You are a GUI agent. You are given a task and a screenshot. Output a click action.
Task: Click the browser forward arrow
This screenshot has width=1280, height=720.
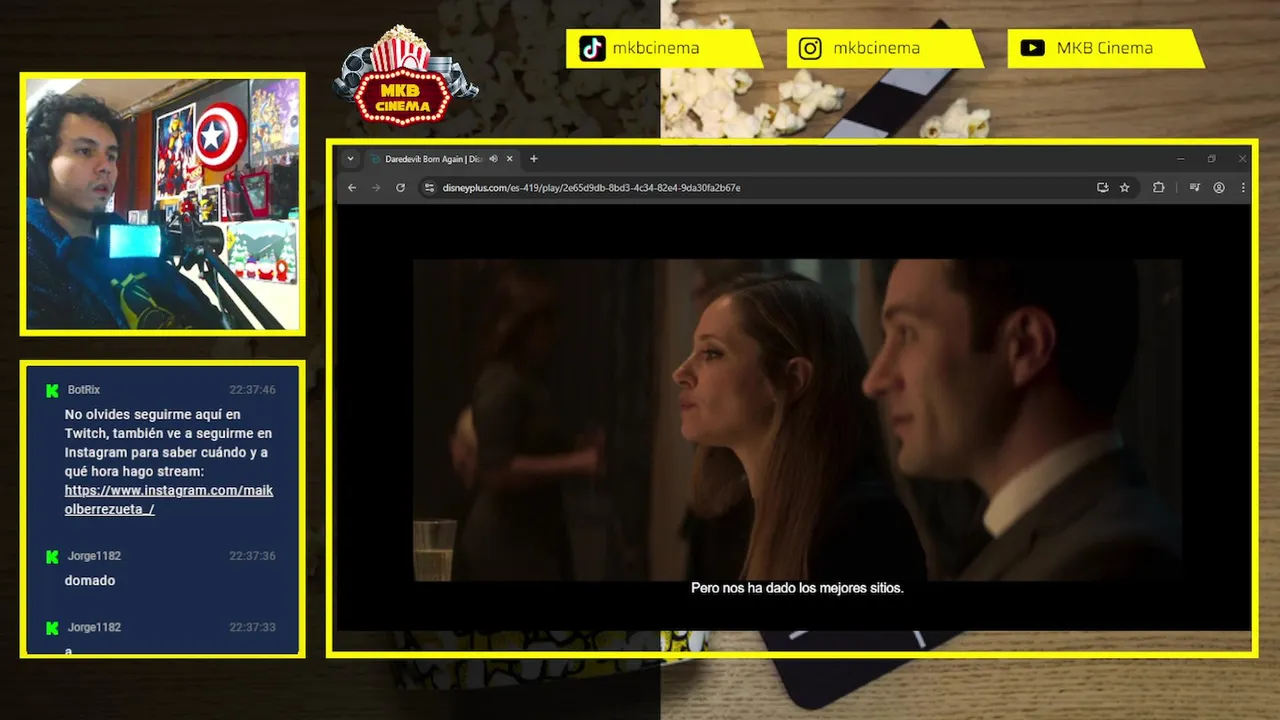[376, 188]
